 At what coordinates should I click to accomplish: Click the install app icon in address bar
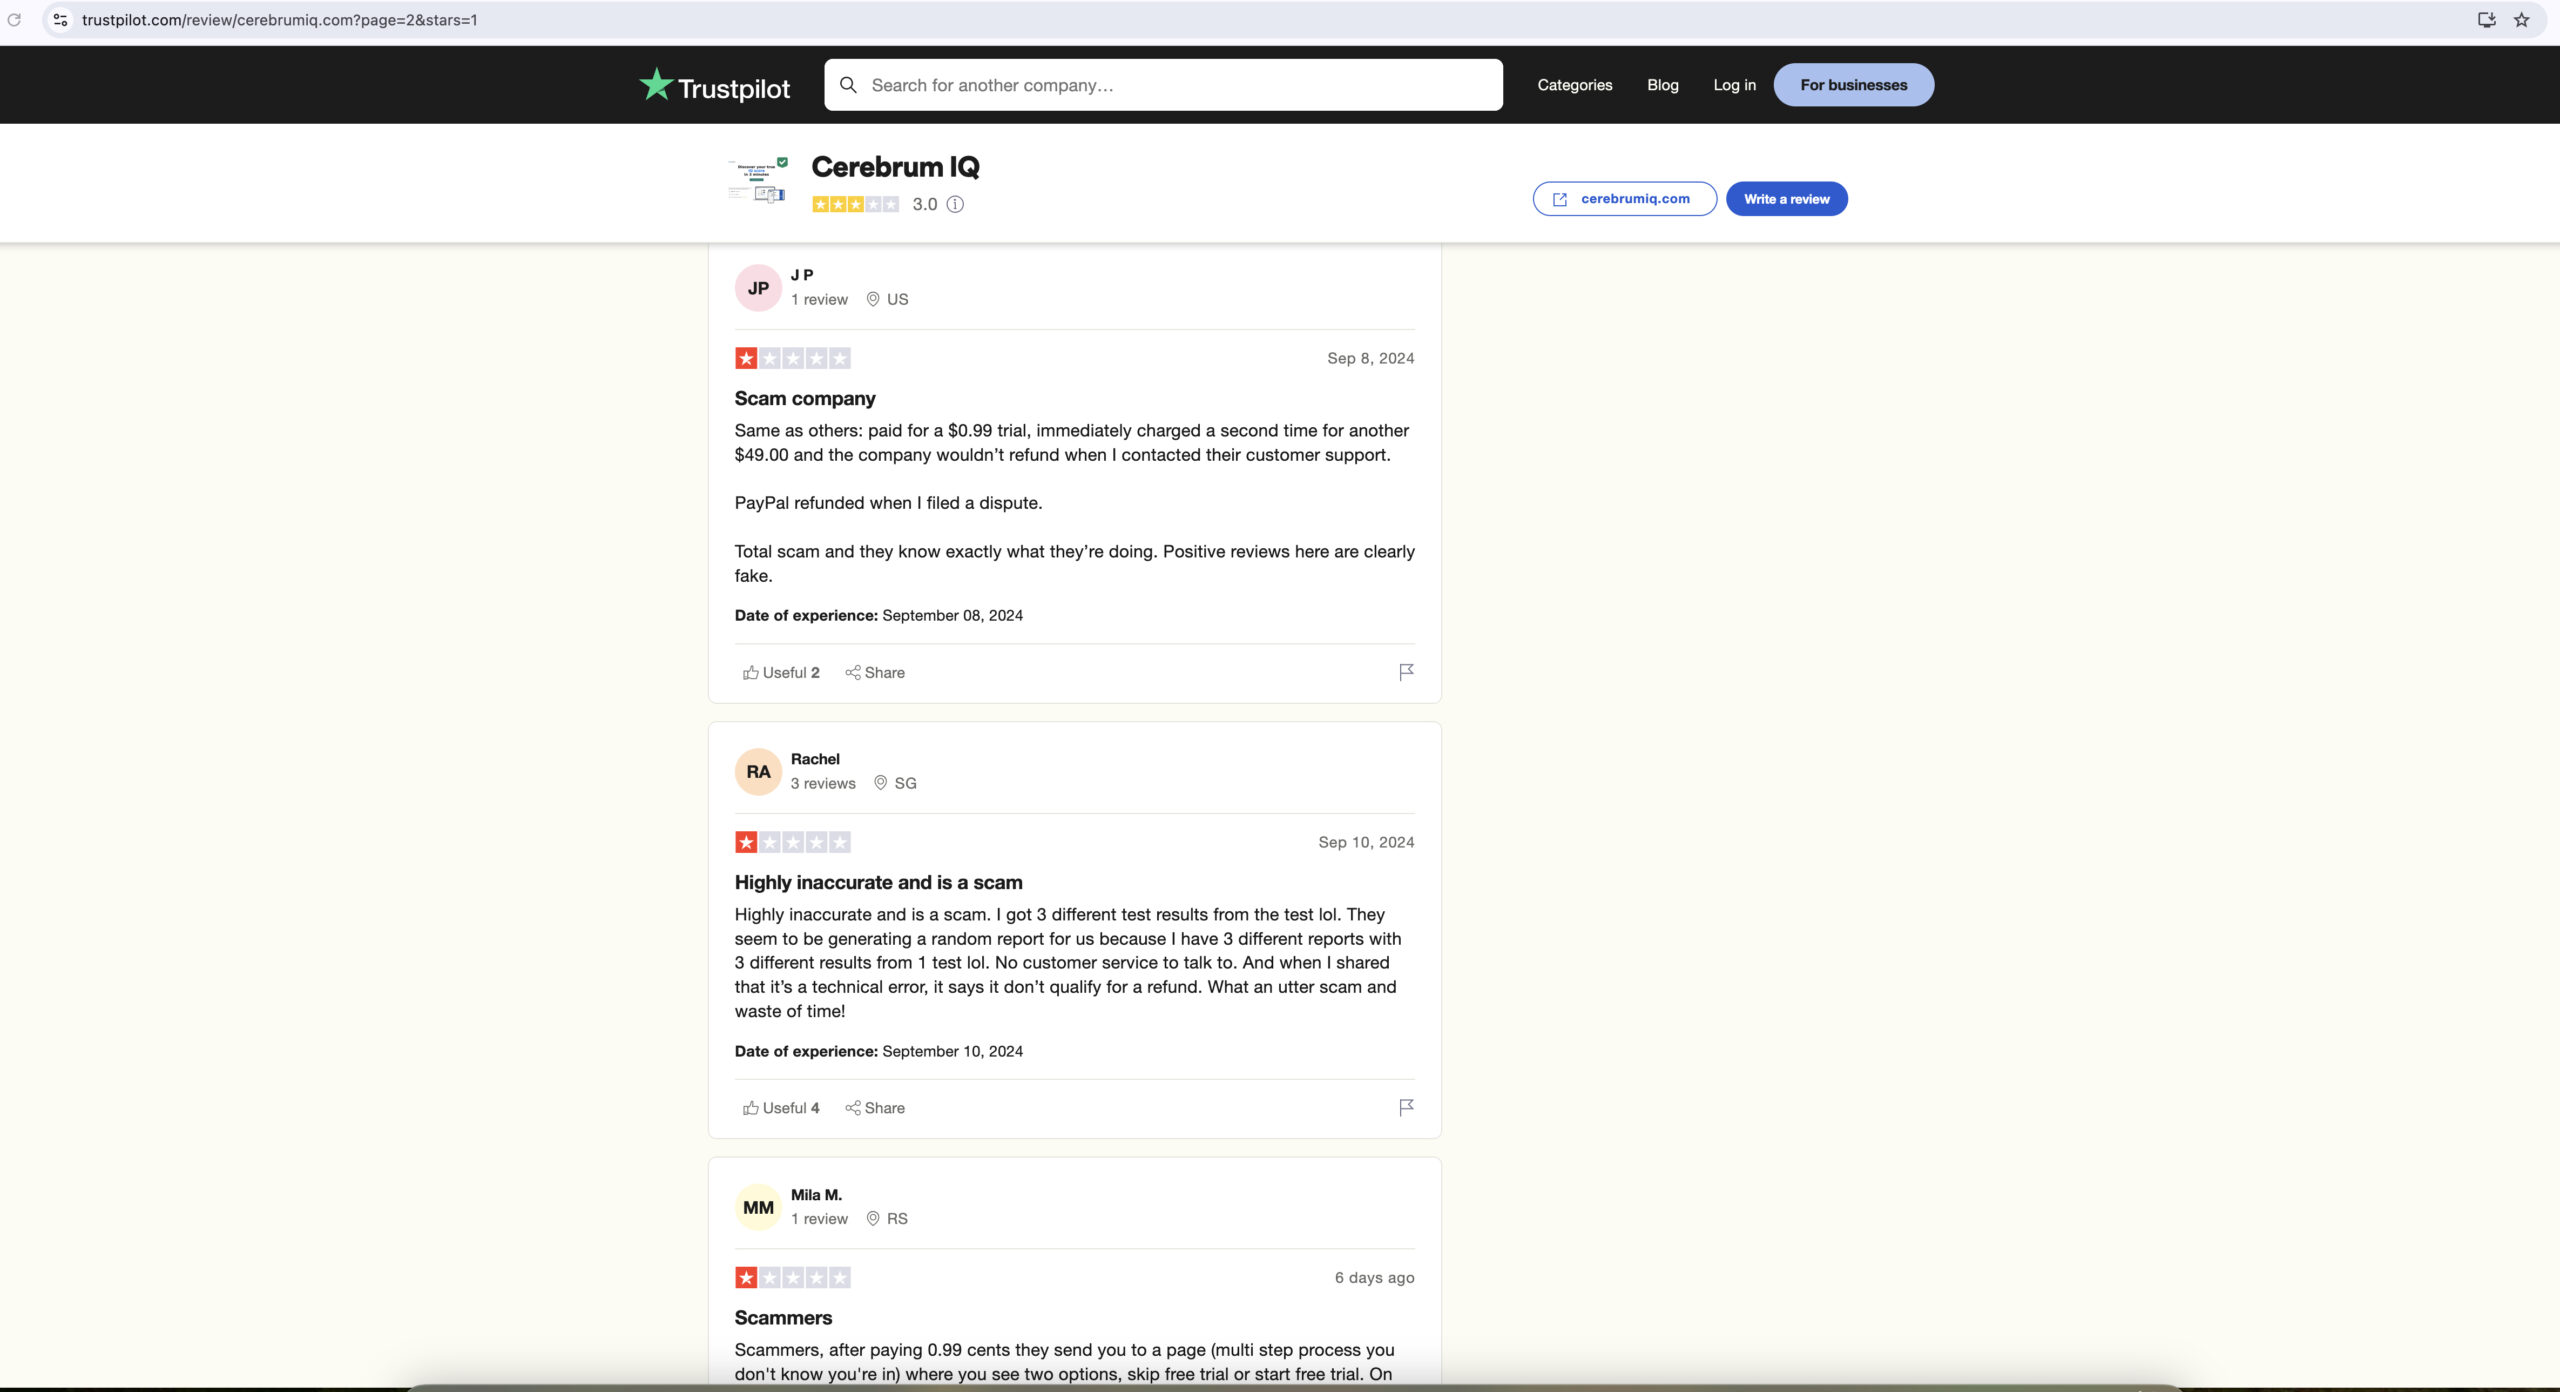[2486, 20]
